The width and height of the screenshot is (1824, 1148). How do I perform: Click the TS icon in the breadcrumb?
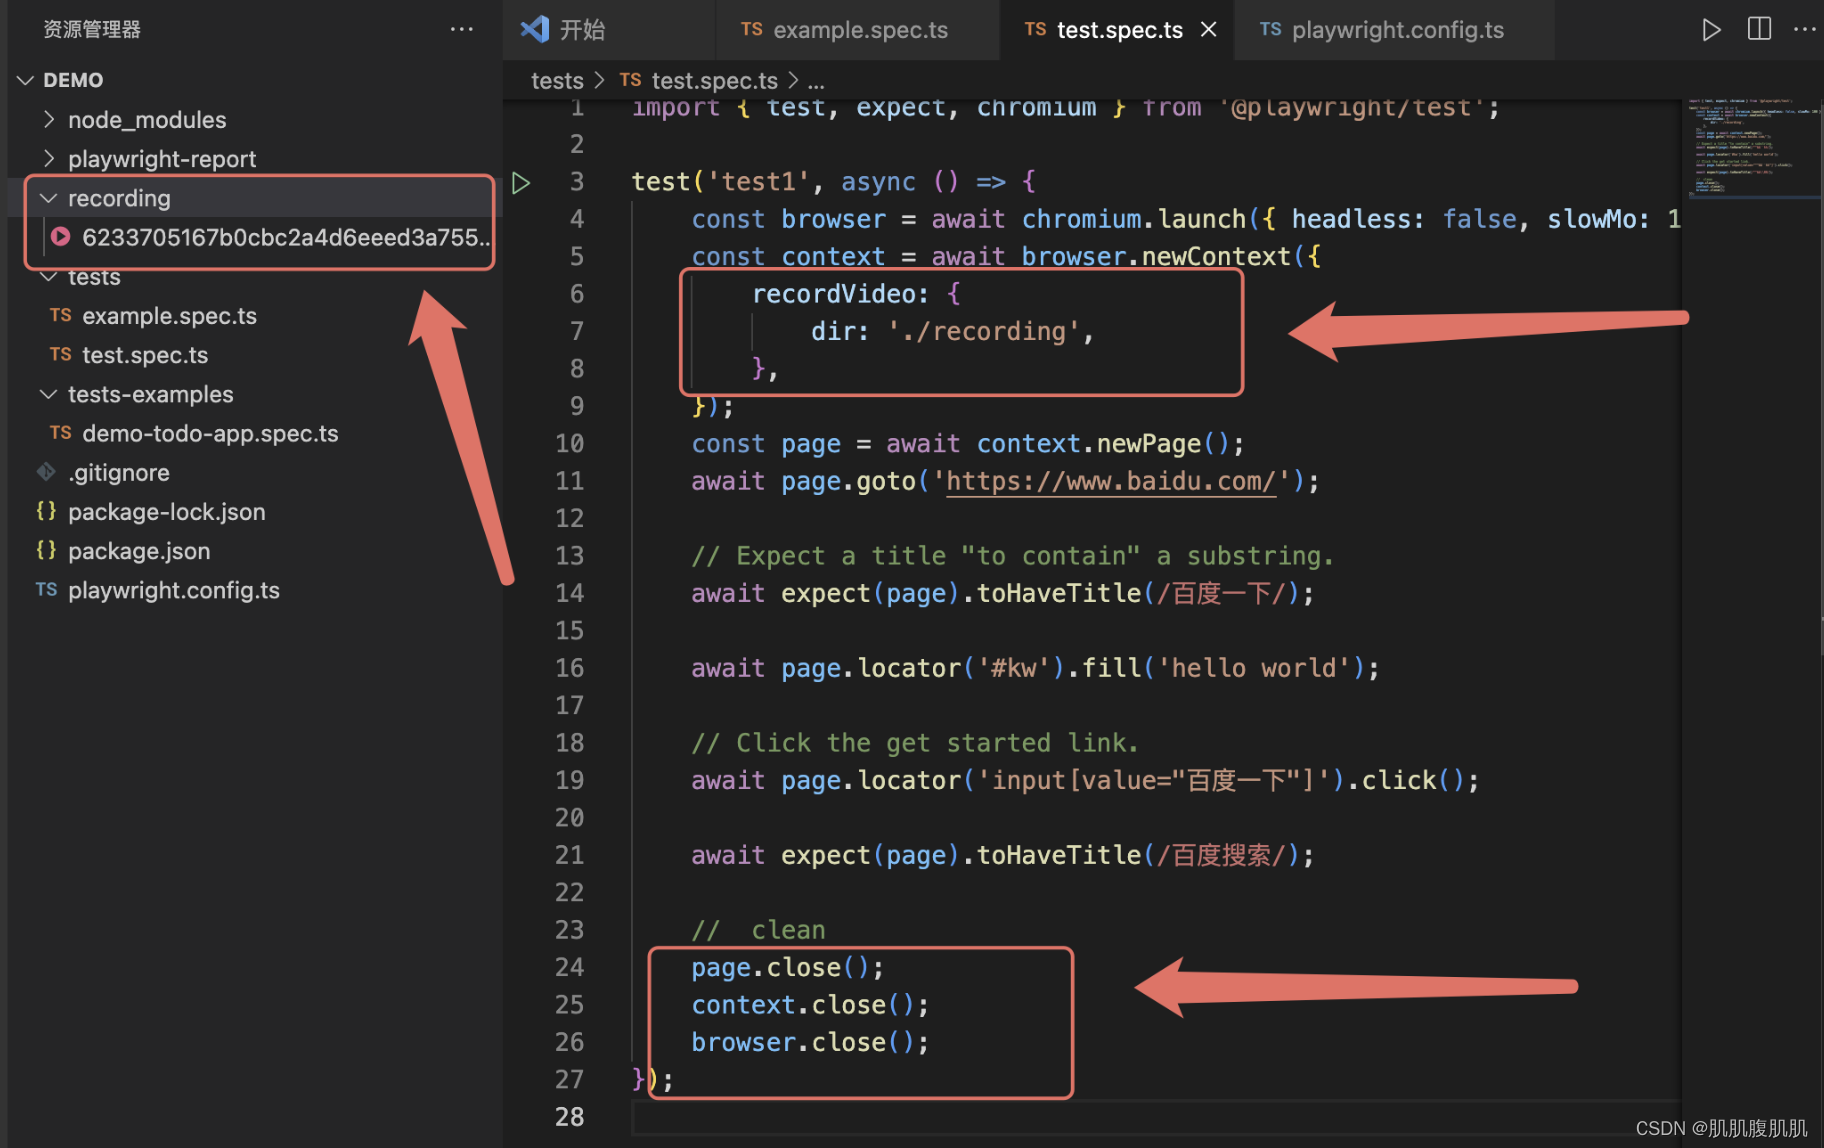(630, 80)
